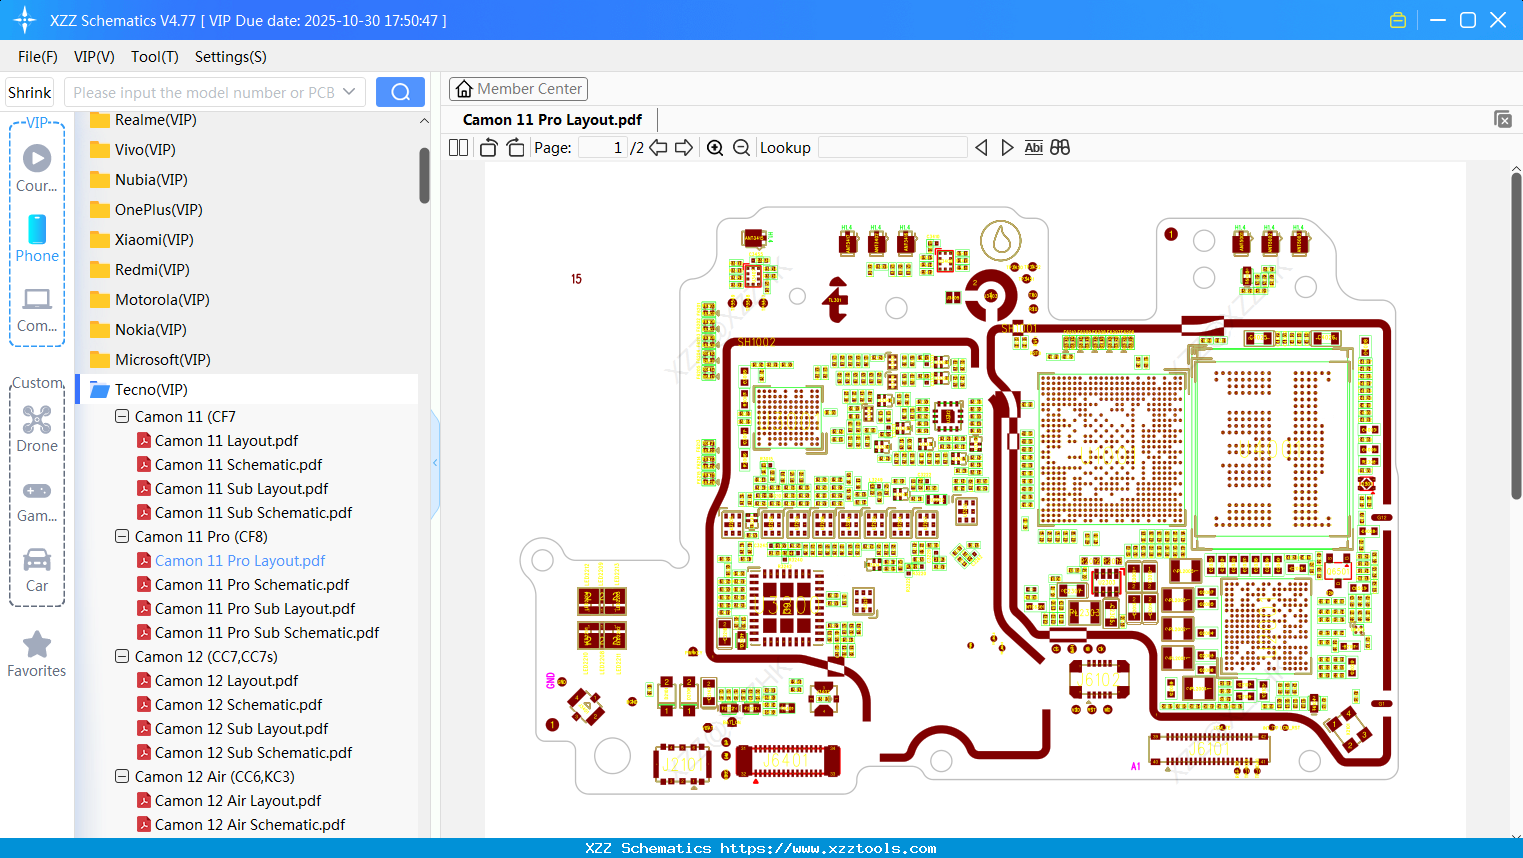Open the model number dropdown arrow
This screenshot has height=858, width=1523.
coord(349,92)
